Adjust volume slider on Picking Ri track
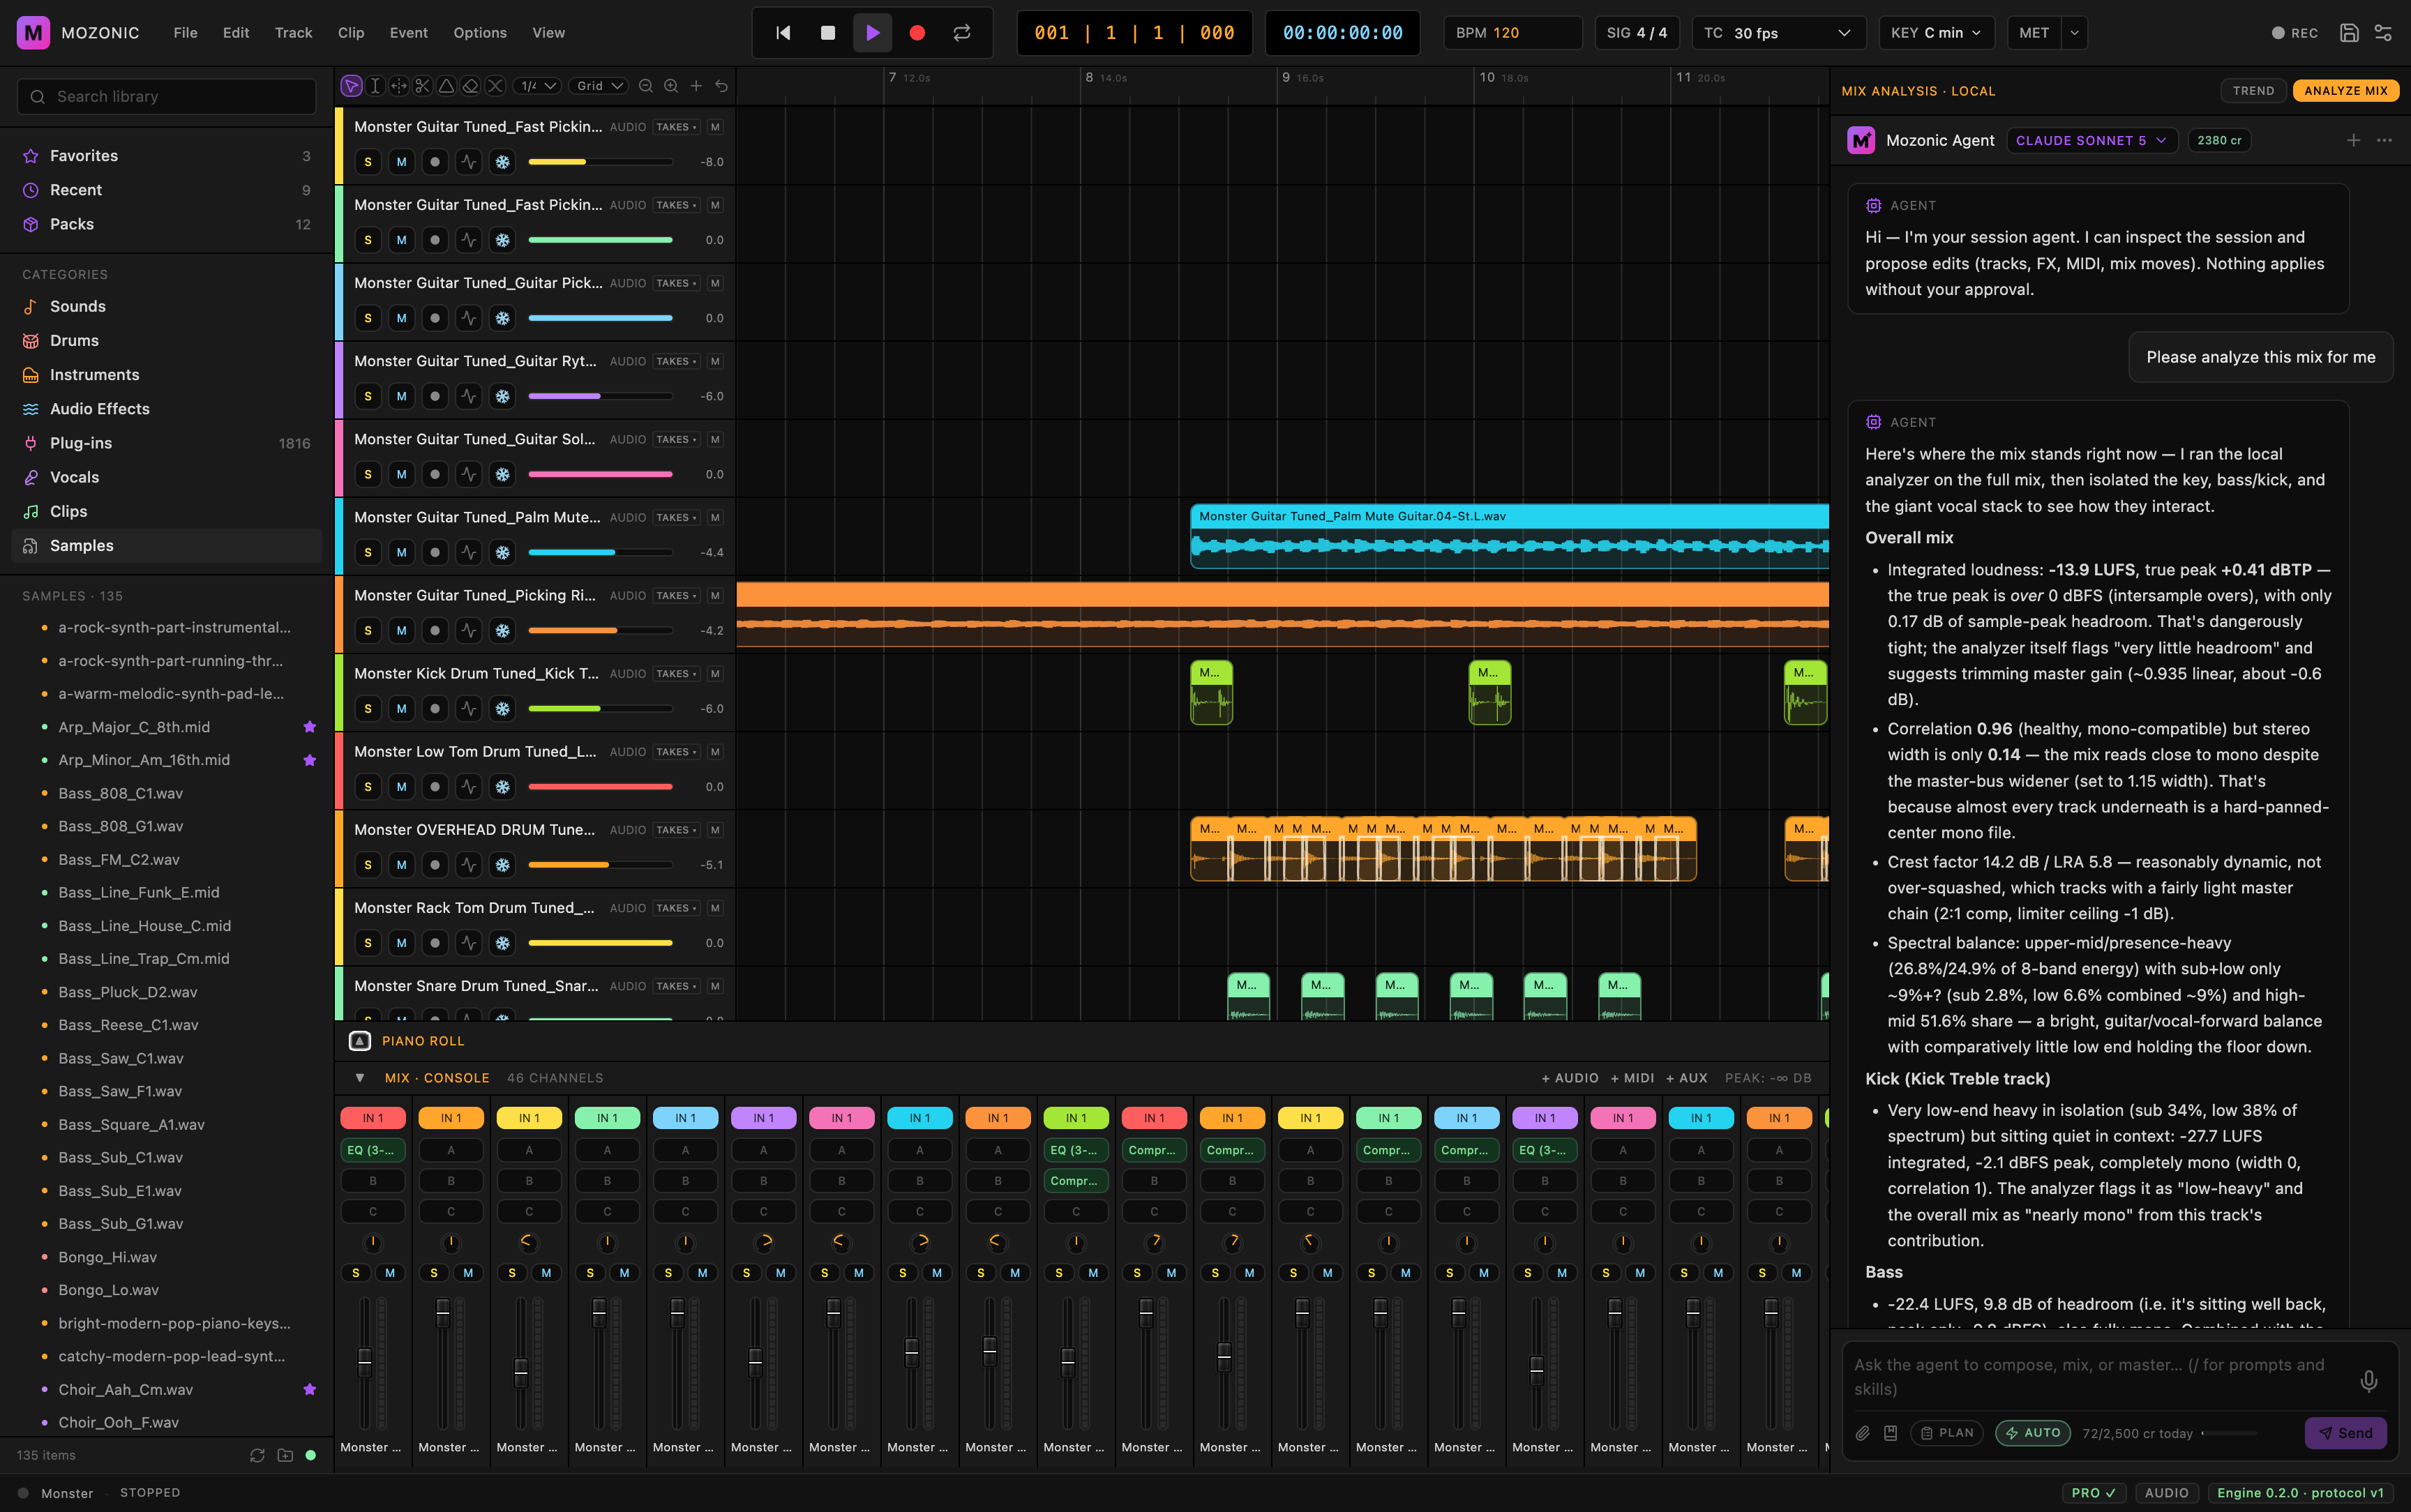The width and height of the screenshot is (2411, 1512). coord(600,631)
